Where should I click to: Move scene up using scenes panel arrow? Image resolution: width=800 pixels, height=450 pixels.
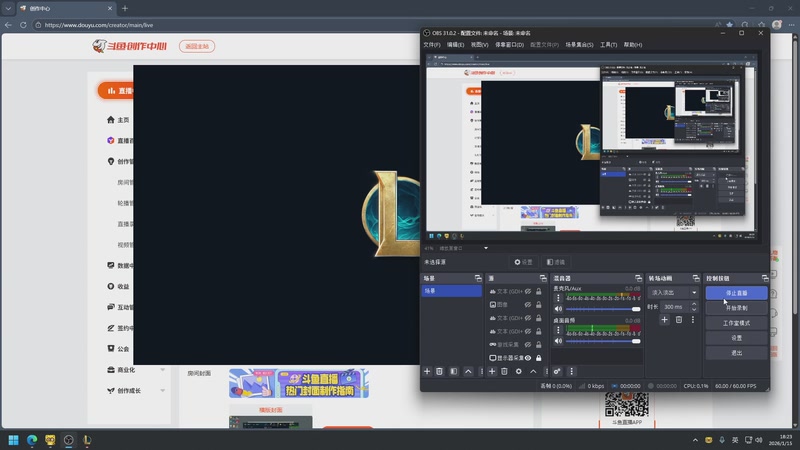(x=468, y=371)
